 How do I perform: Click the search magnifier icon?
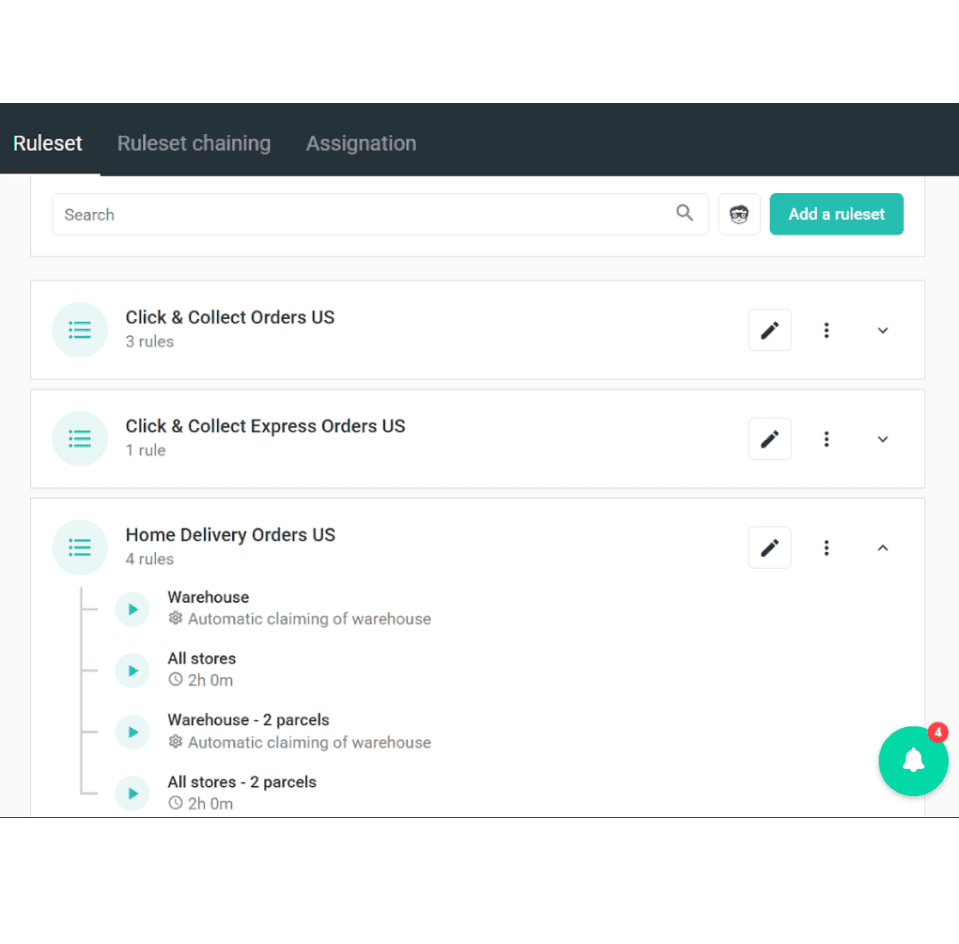point(684,213)
